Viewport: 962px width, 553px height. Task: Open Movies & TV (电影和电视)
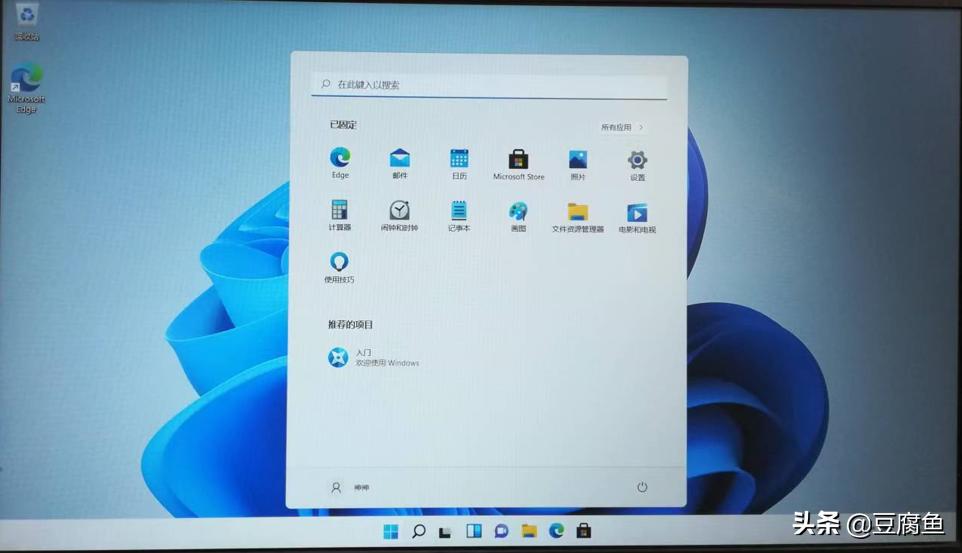pyautogui.click(x=637, y=217)
